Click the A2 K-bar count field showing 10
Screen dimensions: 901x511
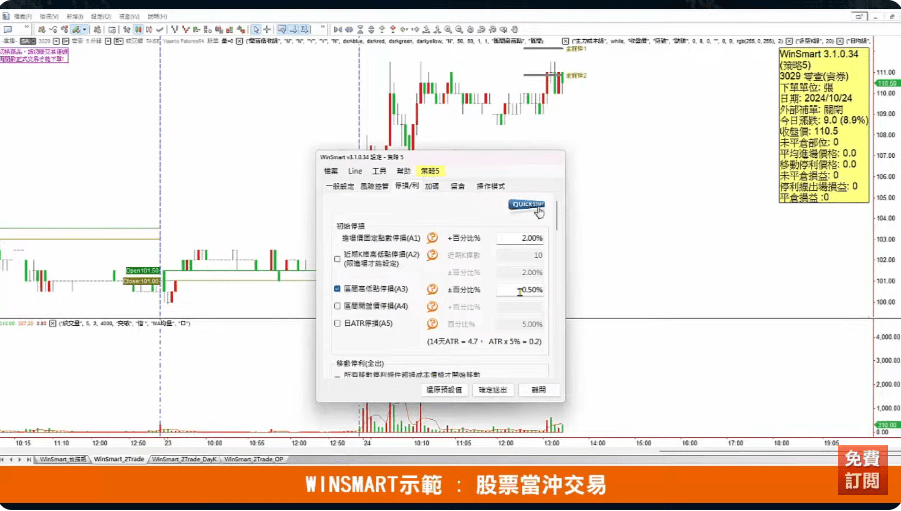pyautogui.click(x=520, y=255)
